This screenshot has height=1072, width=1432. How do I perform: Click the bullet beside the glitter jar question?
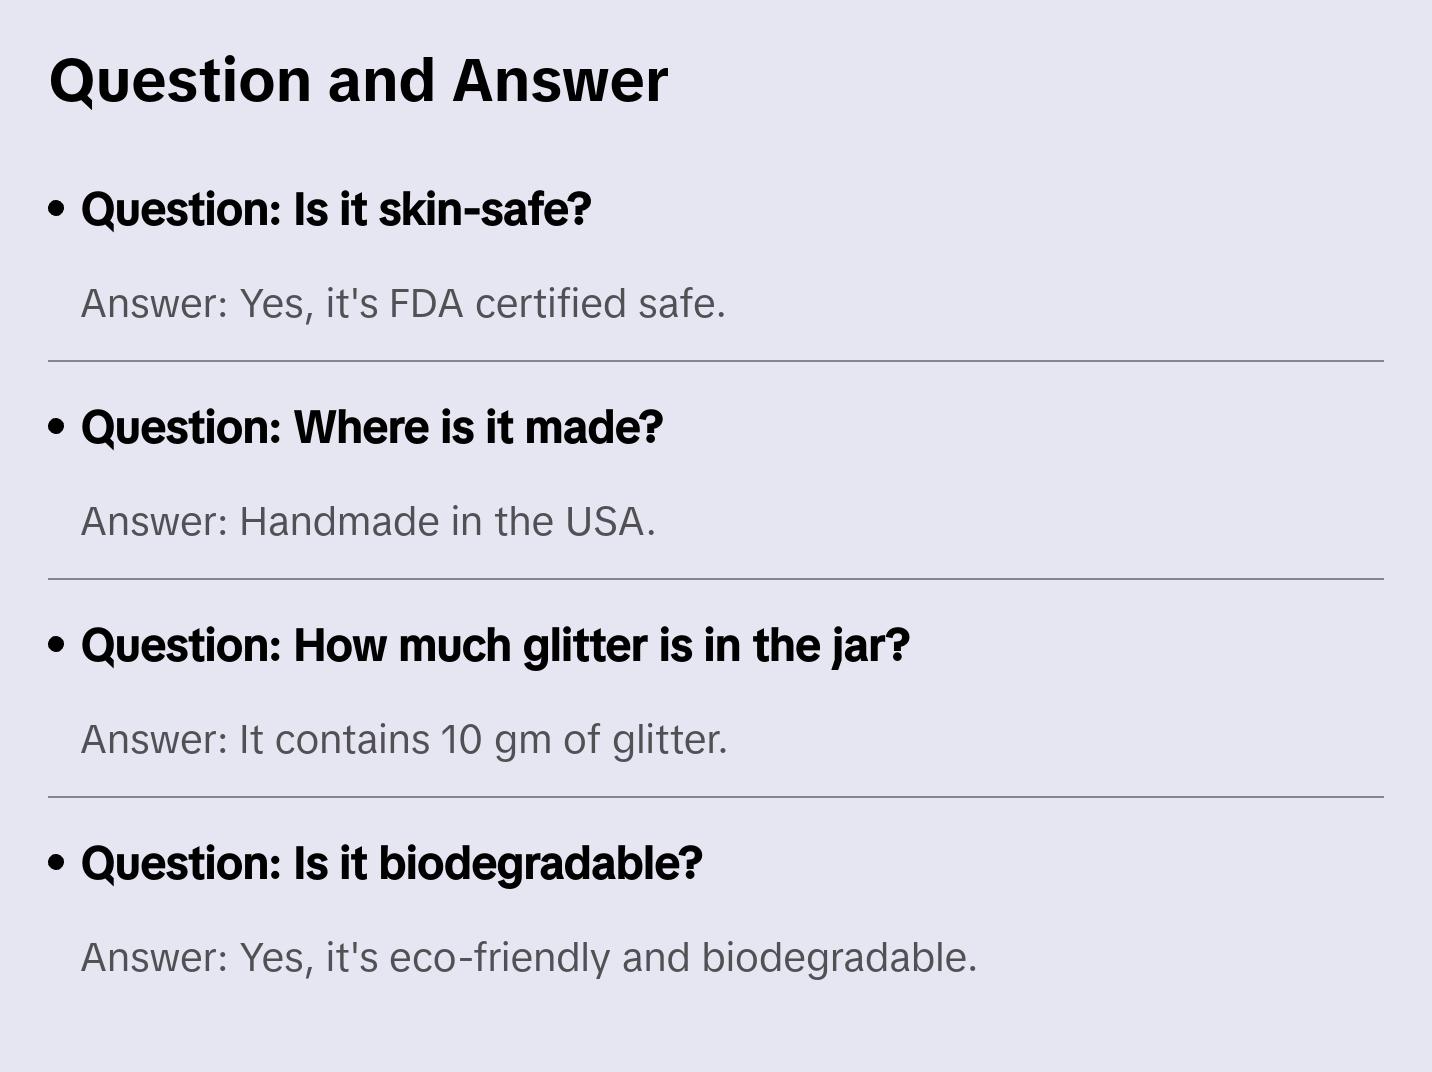tap(57, 645)
